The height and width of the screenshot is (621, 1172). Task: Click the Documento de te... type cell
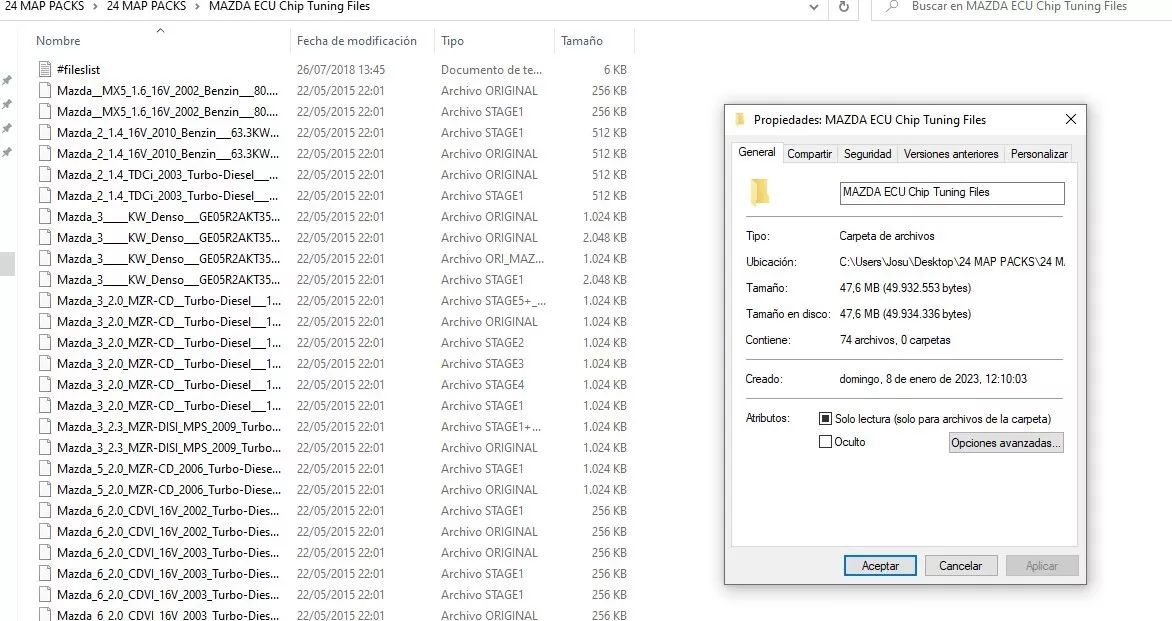(x=491, y=69)
